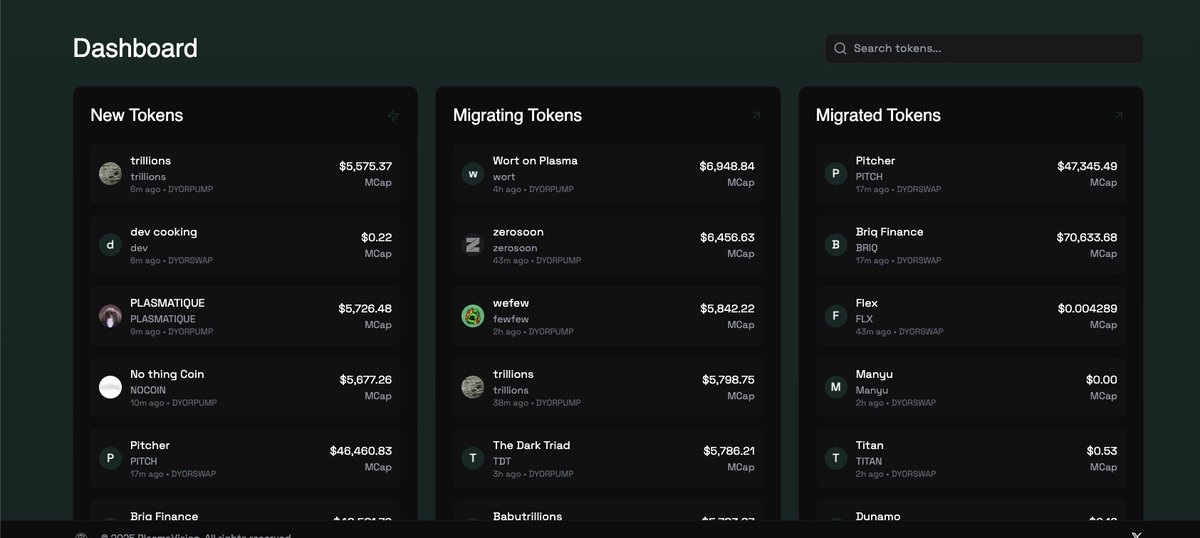
Task: Open the arrow icon beside Migrated Tokens
Action: click(1118, 115)
